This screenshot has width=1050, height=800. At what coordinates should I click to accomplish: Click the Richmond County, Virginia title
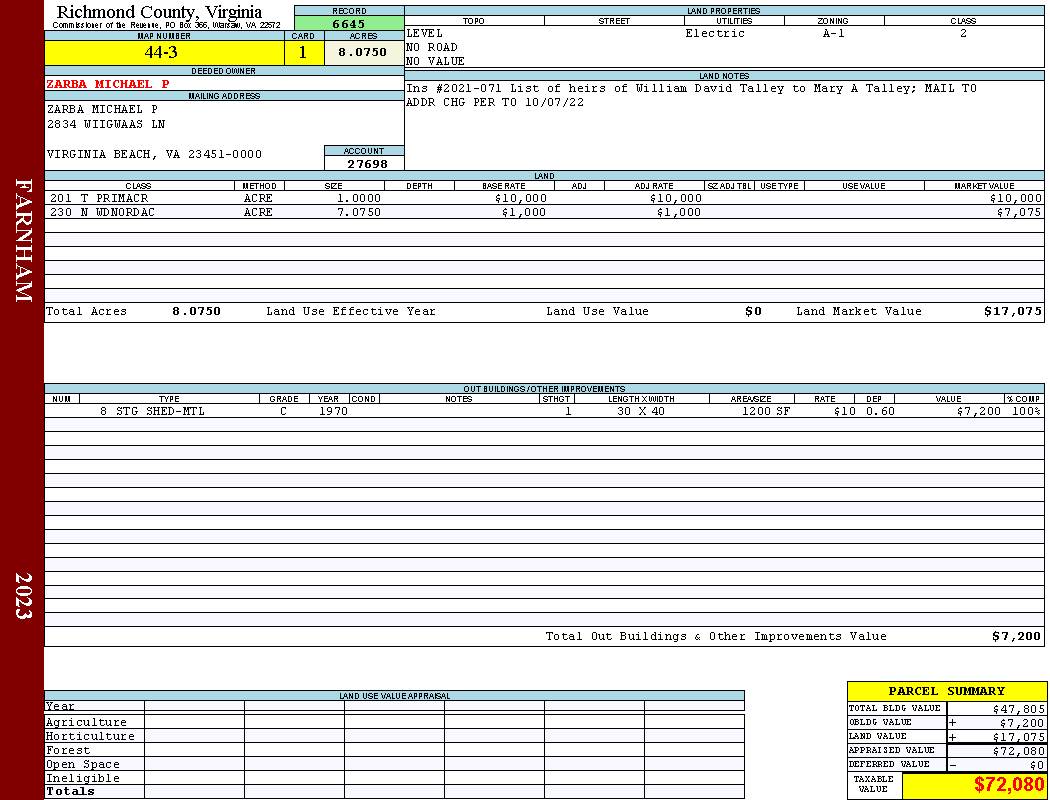point(159,12)
